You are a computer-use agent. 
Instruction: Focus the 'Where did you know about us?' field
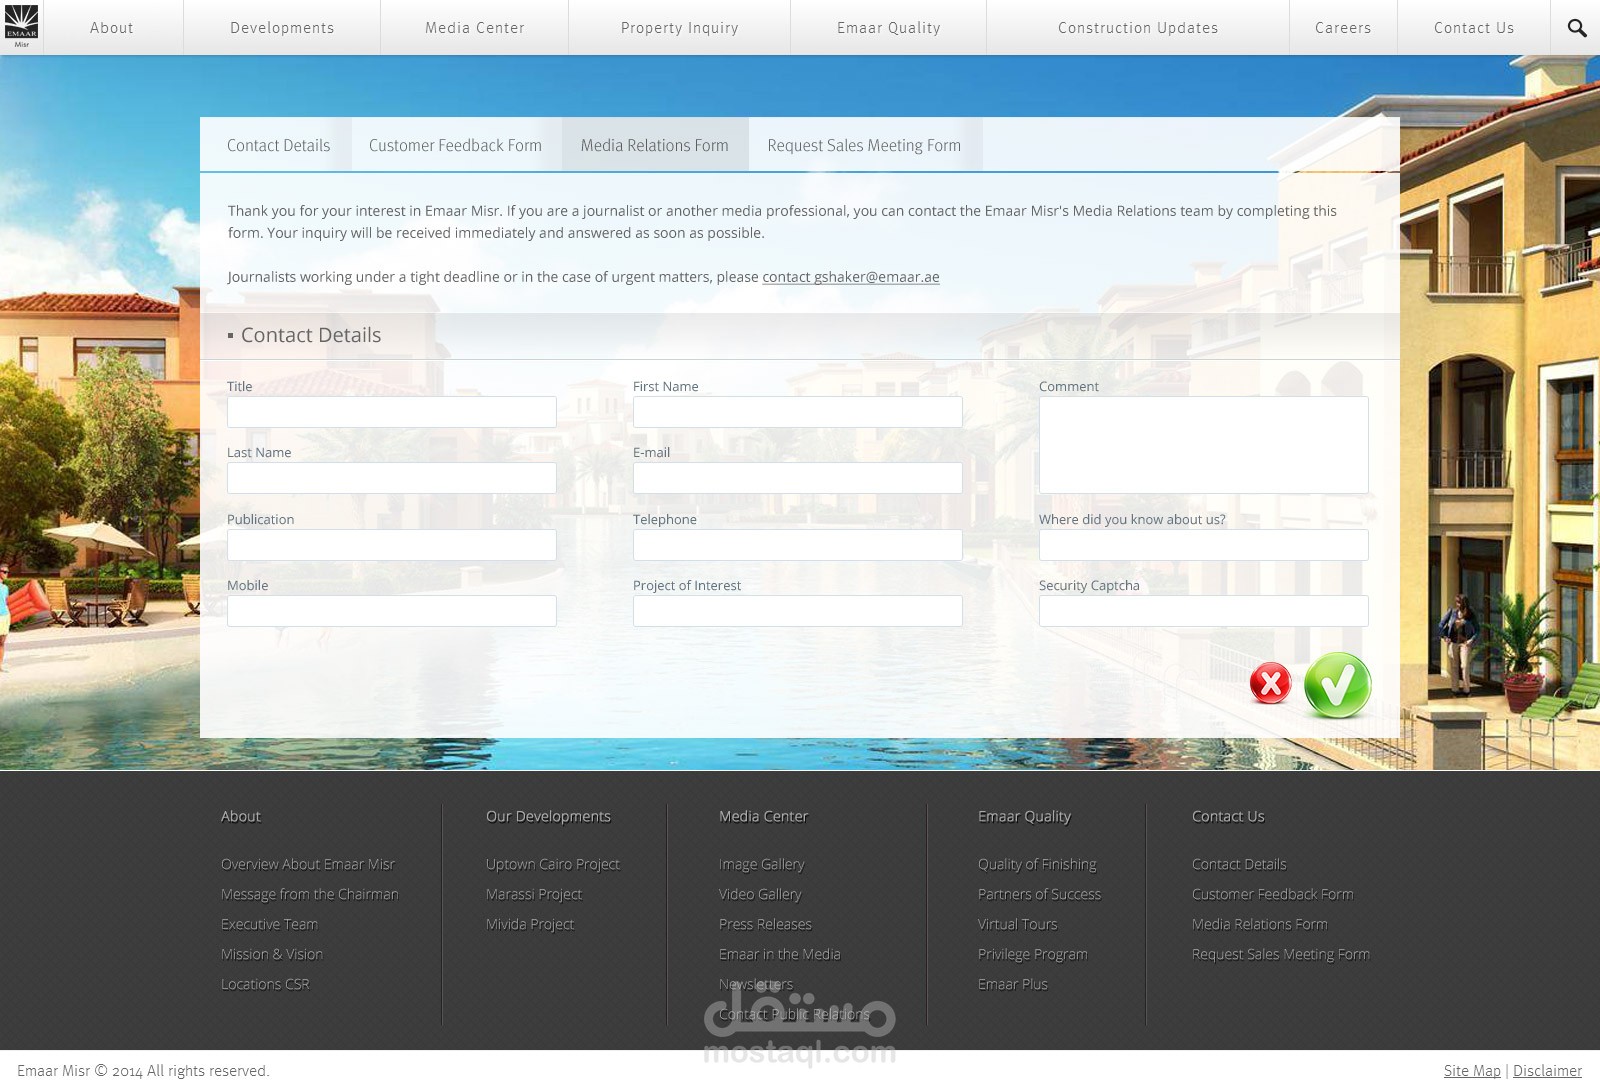pos(1204,545)
